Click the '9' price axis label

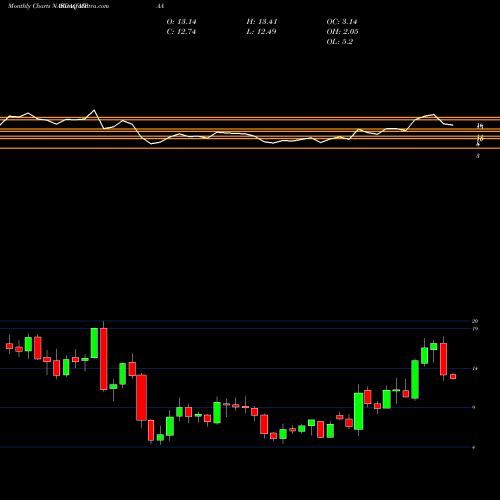click(x=474, y=407)
